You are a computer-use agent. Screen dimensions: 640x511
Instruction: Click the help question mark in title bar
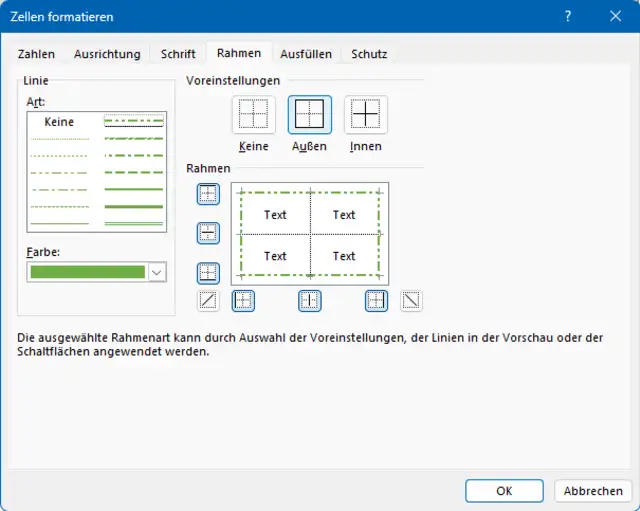point(568,17)
